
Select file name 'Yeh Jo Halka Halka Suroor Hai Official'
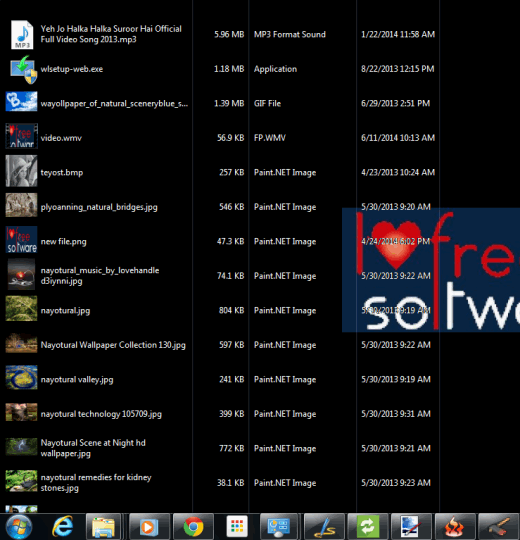[x=111, y=29]
